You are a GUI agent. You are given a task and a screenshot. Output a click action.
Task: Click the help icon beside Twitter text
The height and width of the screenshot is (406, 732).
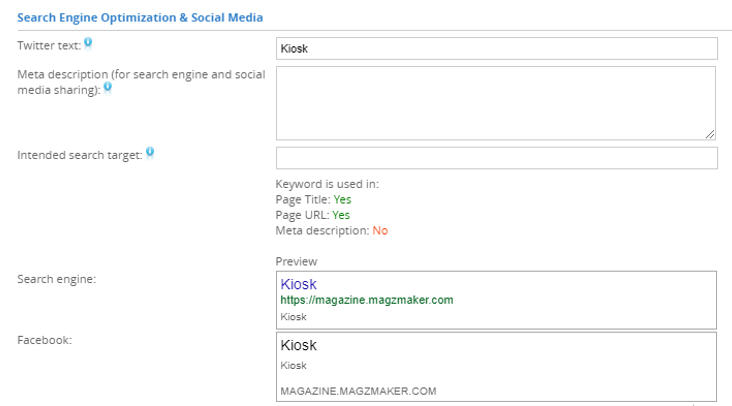[x=88, y=43]
